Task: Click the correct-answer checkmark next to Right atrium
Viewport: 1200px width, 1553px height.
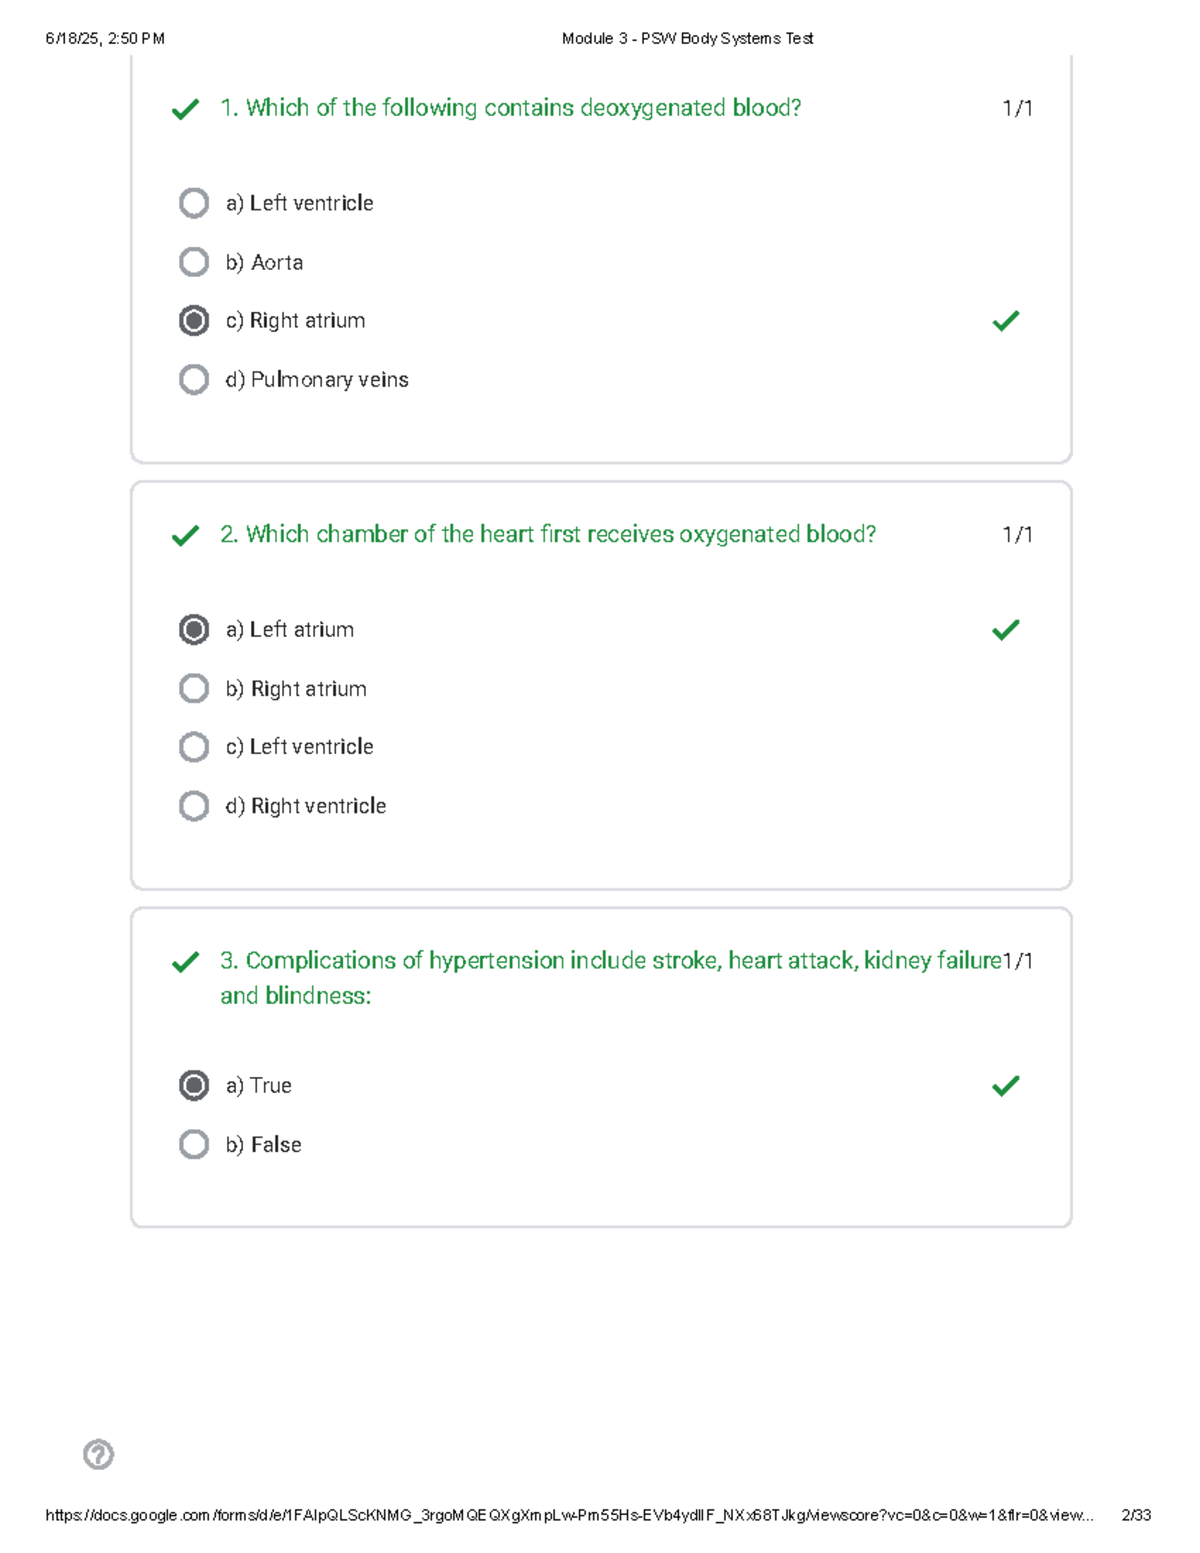Action: point(1005,321)
